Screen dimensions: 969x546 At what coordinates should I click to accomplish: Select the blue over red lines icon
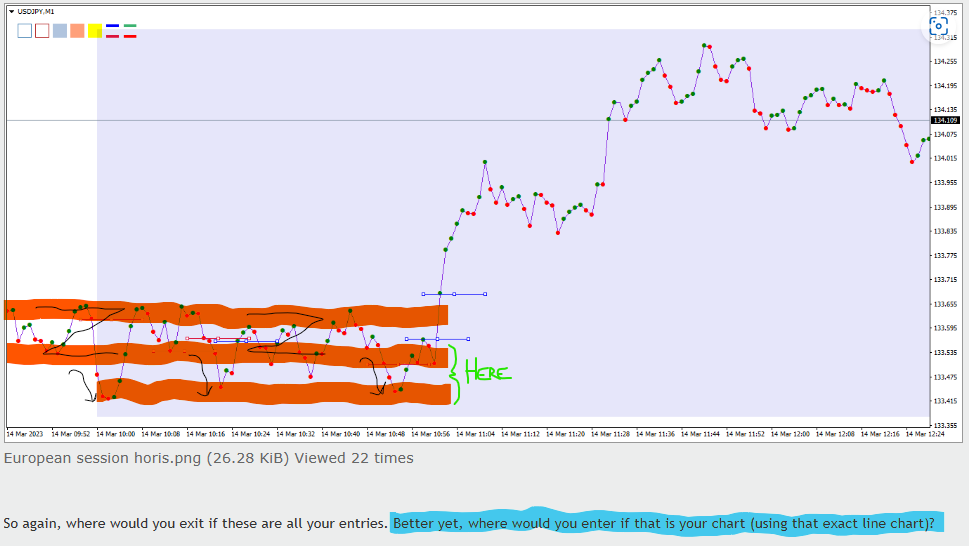pyautogui.click(x=112, y=31)
